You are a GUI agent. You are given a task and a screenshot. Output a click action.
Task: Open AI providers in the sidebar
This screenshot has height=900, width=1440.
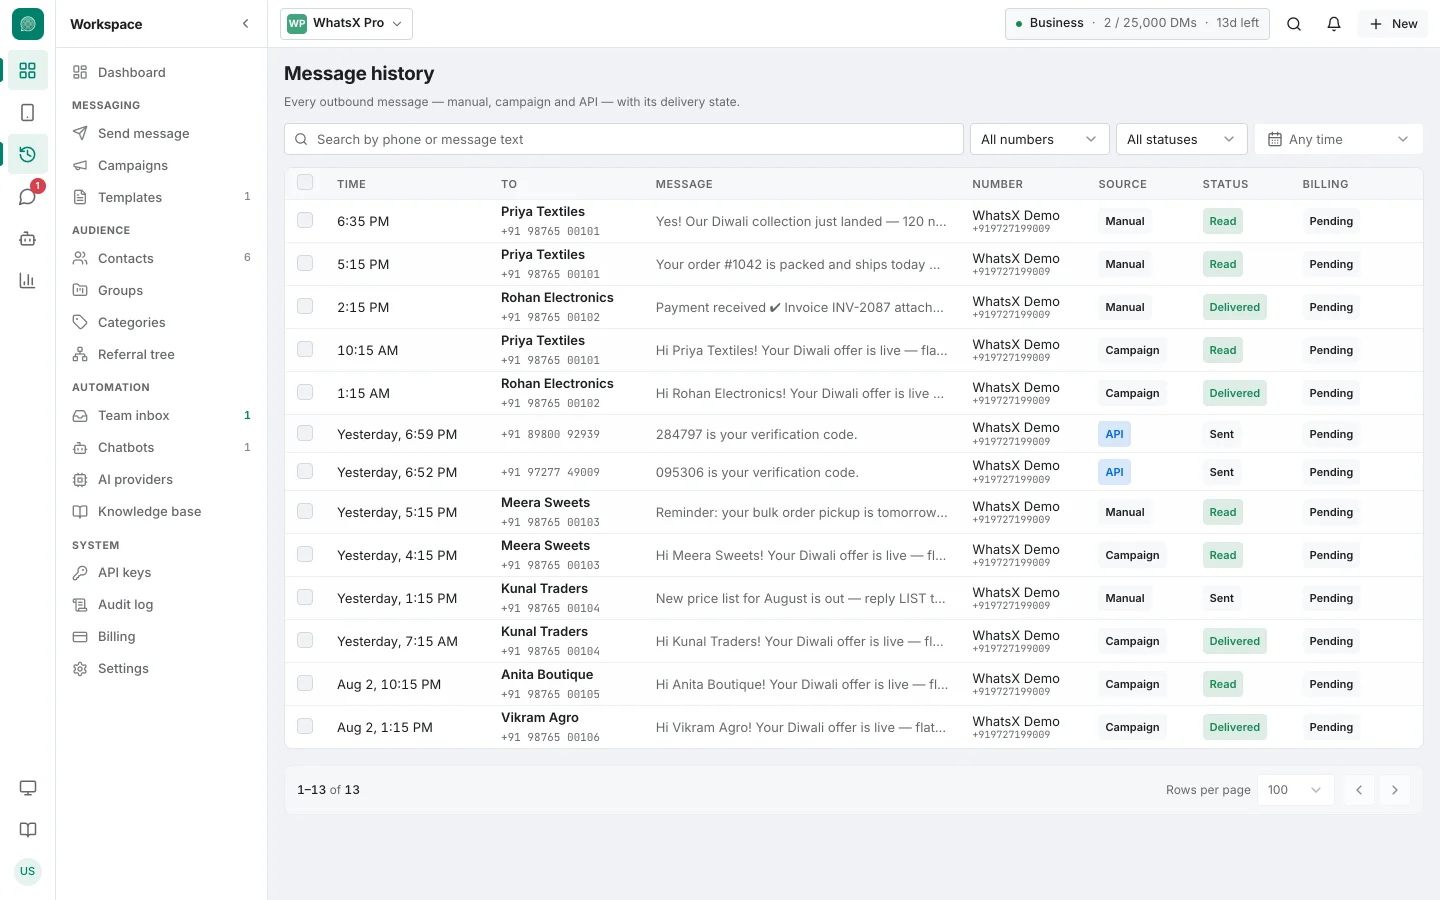pyautogui.click(x=162, y=479)
